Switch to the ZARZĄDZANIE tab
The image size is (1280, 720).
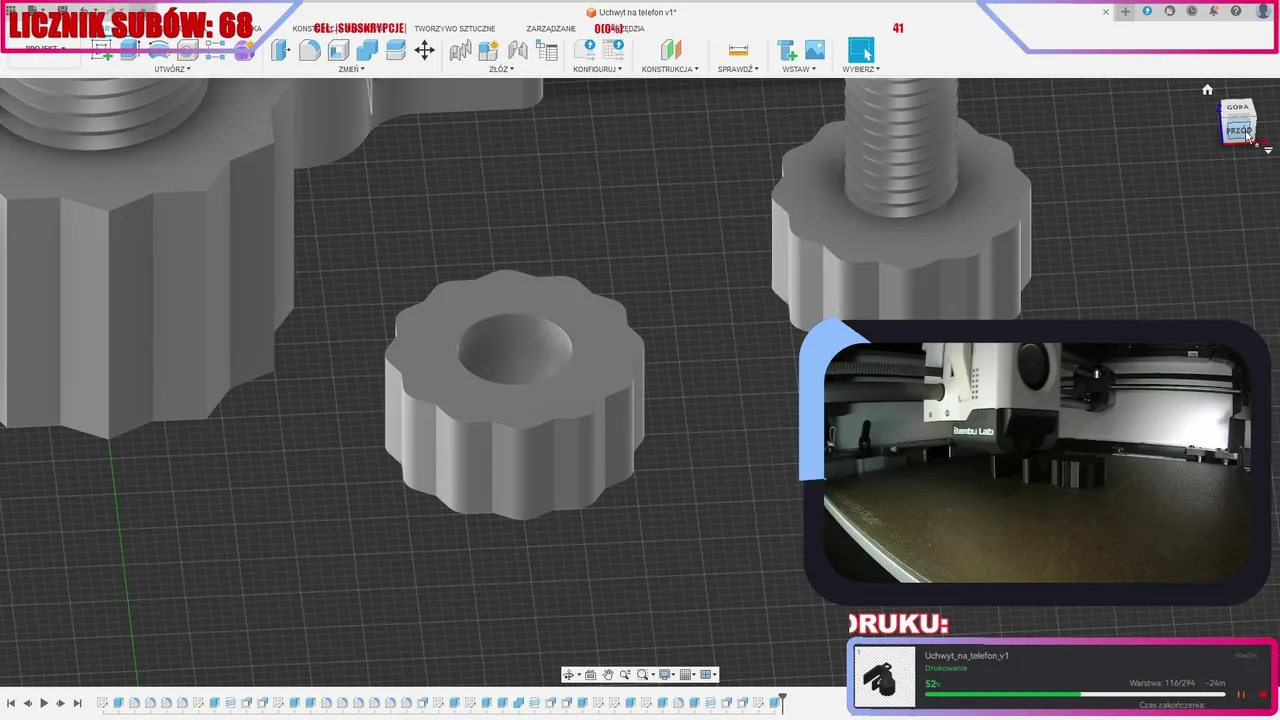tap(551, 29)
